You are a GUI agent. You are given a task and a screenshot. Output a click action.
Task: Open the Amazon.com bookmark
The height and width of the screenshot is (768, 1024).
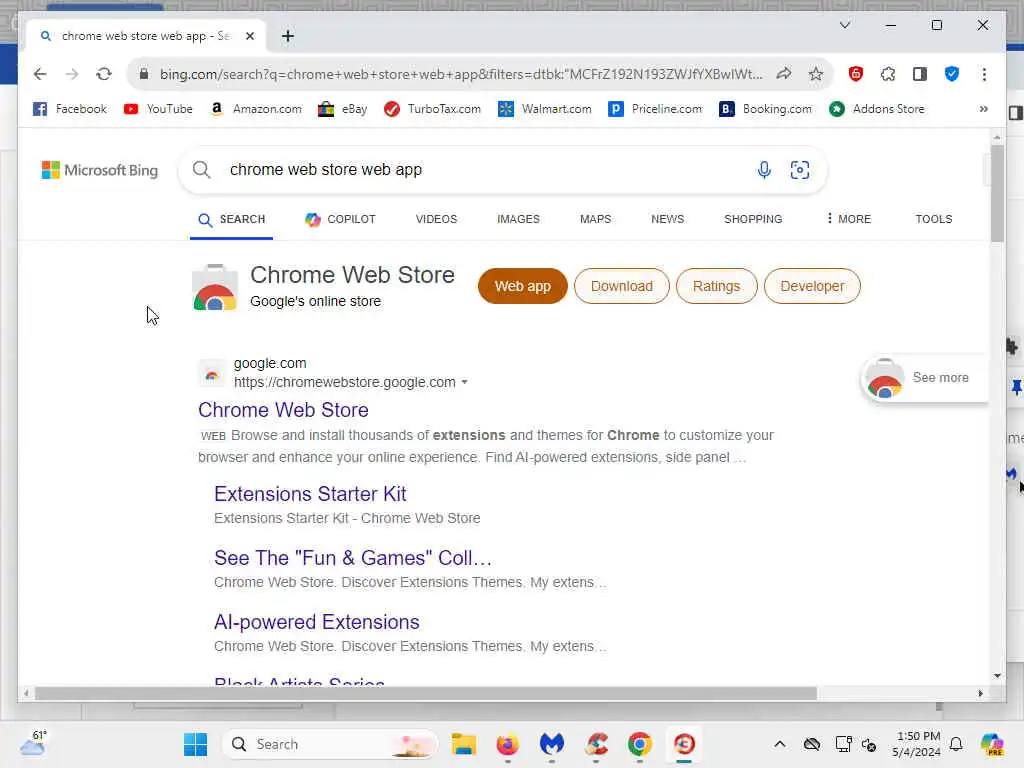tap(255, 109)
